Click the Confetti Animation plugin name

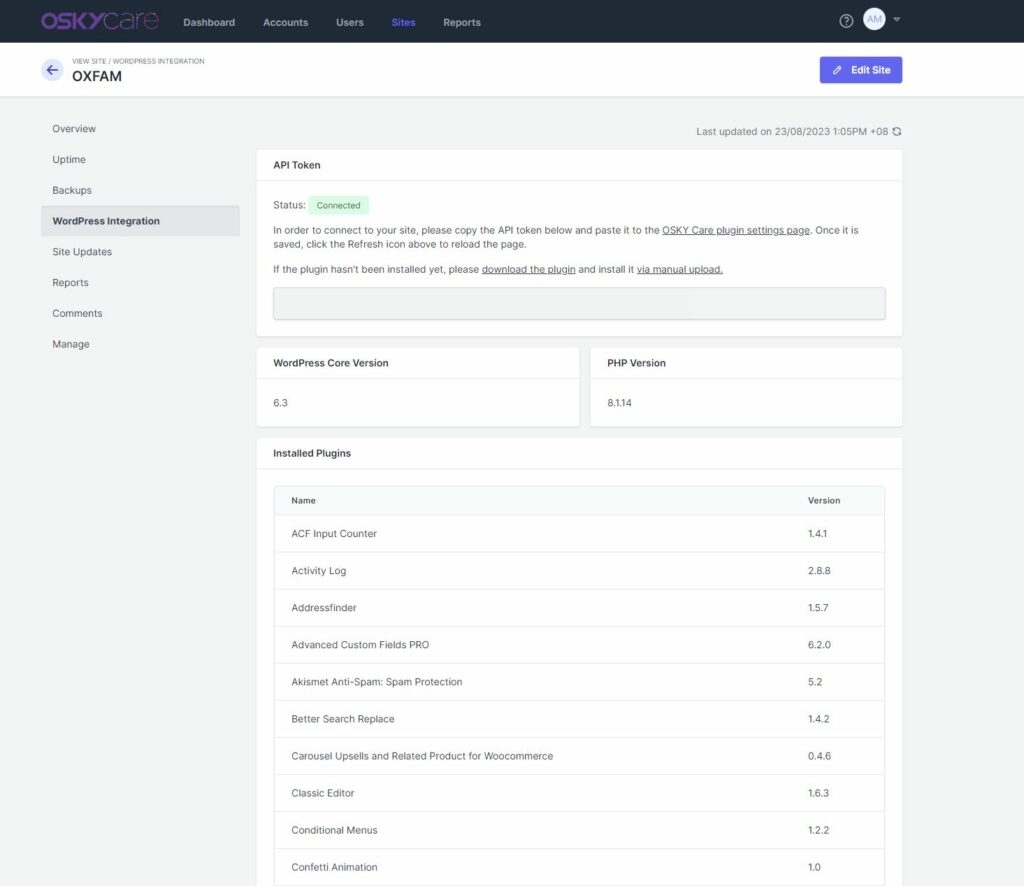coord(334,867)
